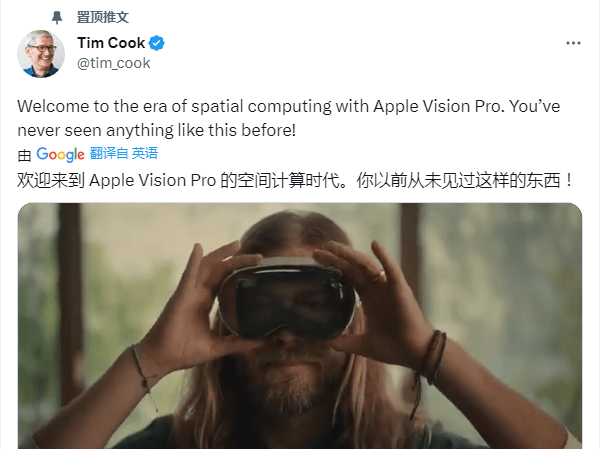
Task: Click the ring on the man's finger
Action: pyautogui.click(x=378, y=276)
